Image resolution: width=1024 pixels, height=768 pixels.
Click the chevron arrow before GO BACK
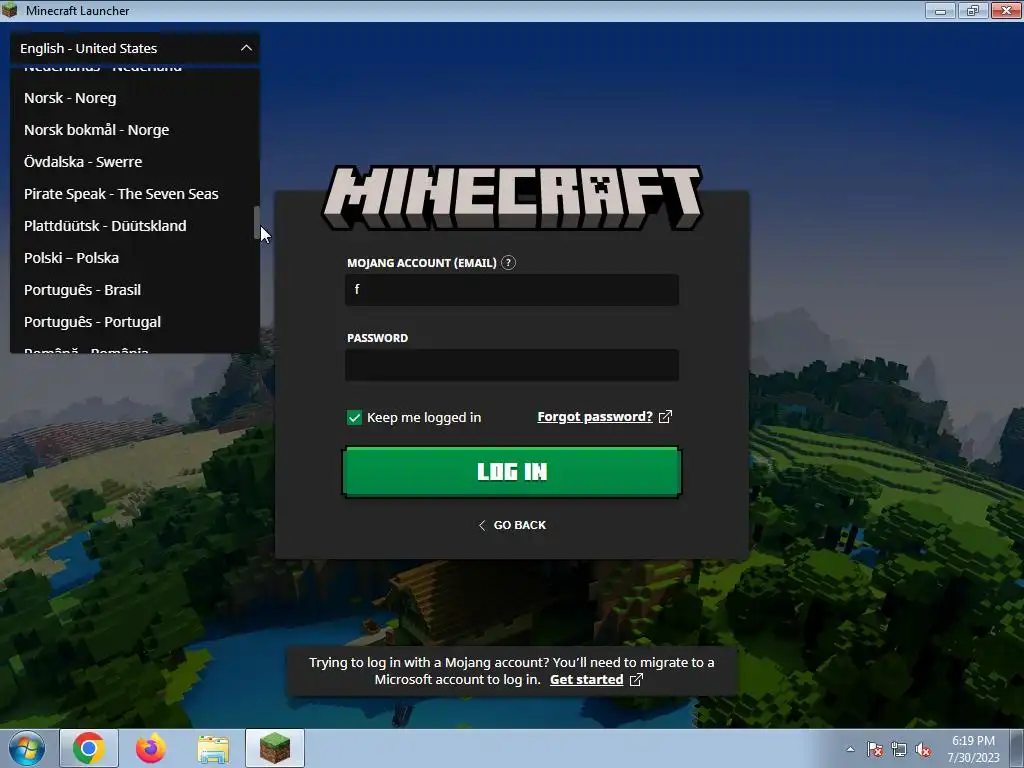pyautogui.click(x=482, y=525)
